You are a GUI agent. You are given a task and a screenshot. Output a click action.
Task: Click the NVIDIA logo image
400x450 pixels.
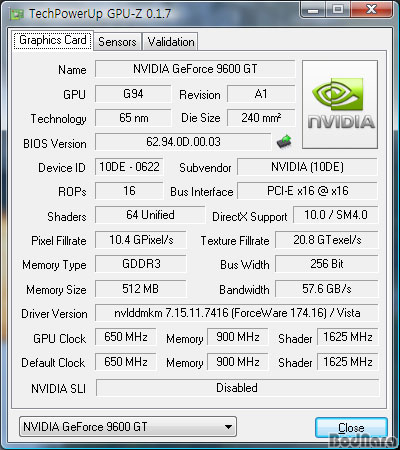pos(340,104)
